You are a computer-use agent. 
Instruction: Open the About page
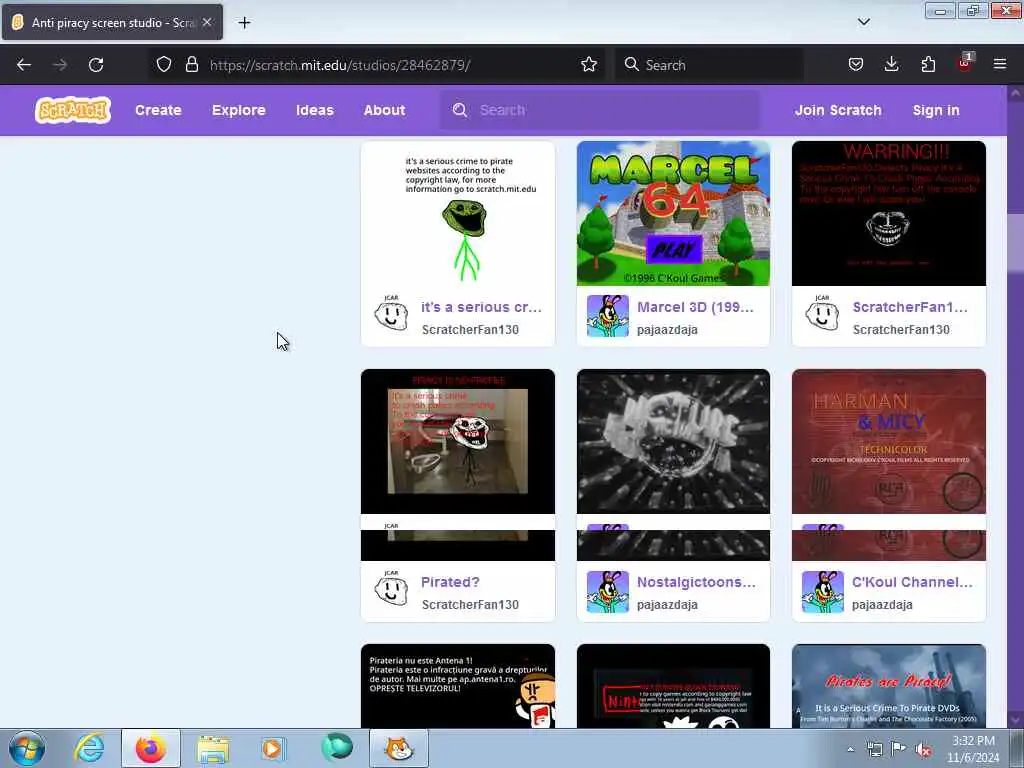click(x=384, y=110)
